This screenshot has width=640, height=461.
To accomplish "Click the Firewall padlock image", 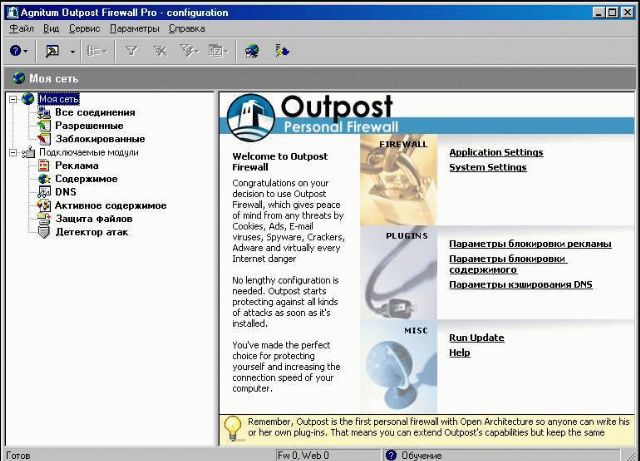I will point(398,180).
